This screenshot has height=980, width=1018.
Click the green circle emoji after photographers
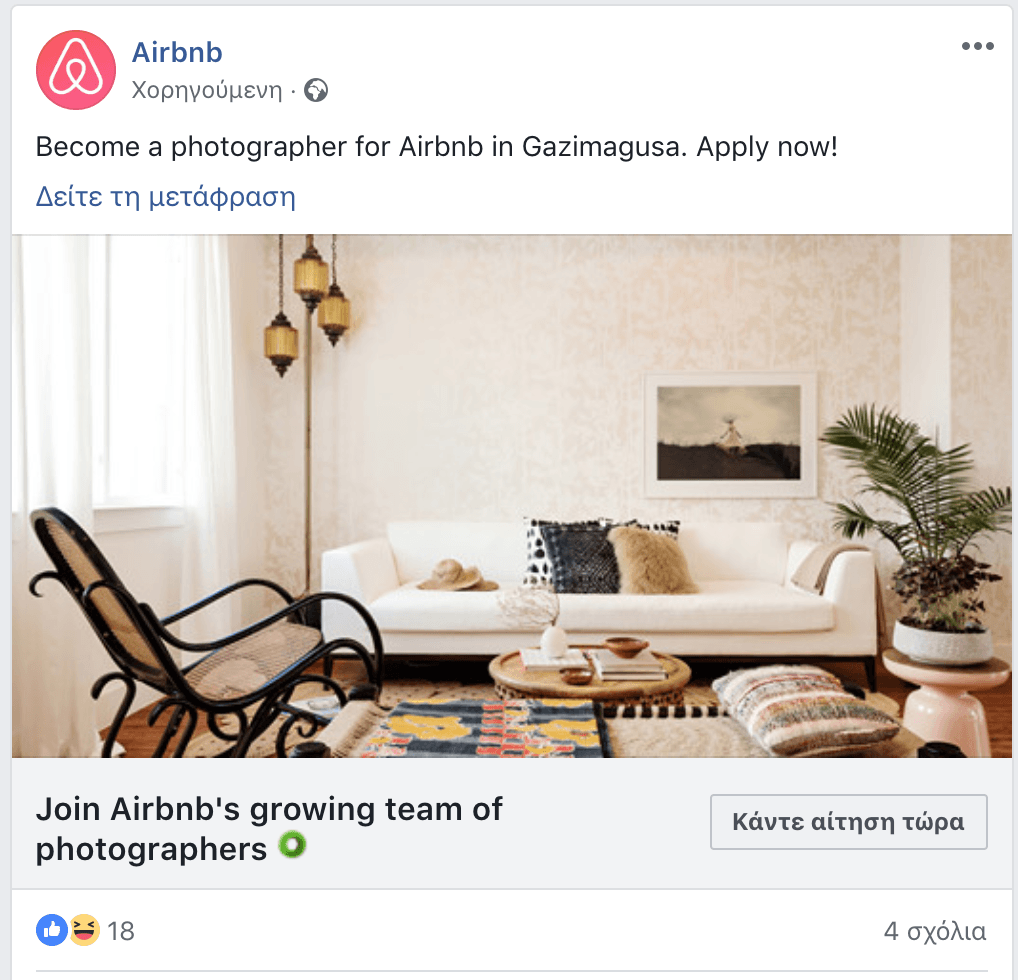click(292, 845)
